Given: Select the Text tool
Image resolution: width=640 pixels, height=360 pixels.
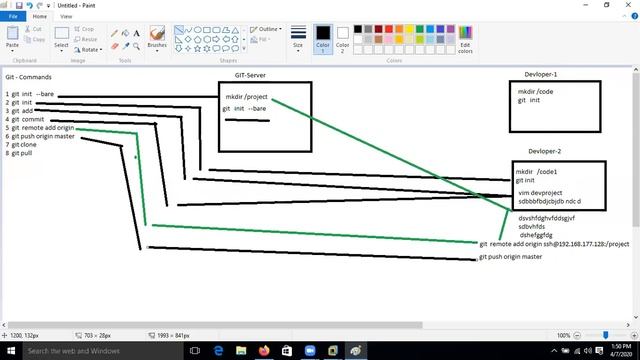Looking at the screenshot, I should point(137,33).
